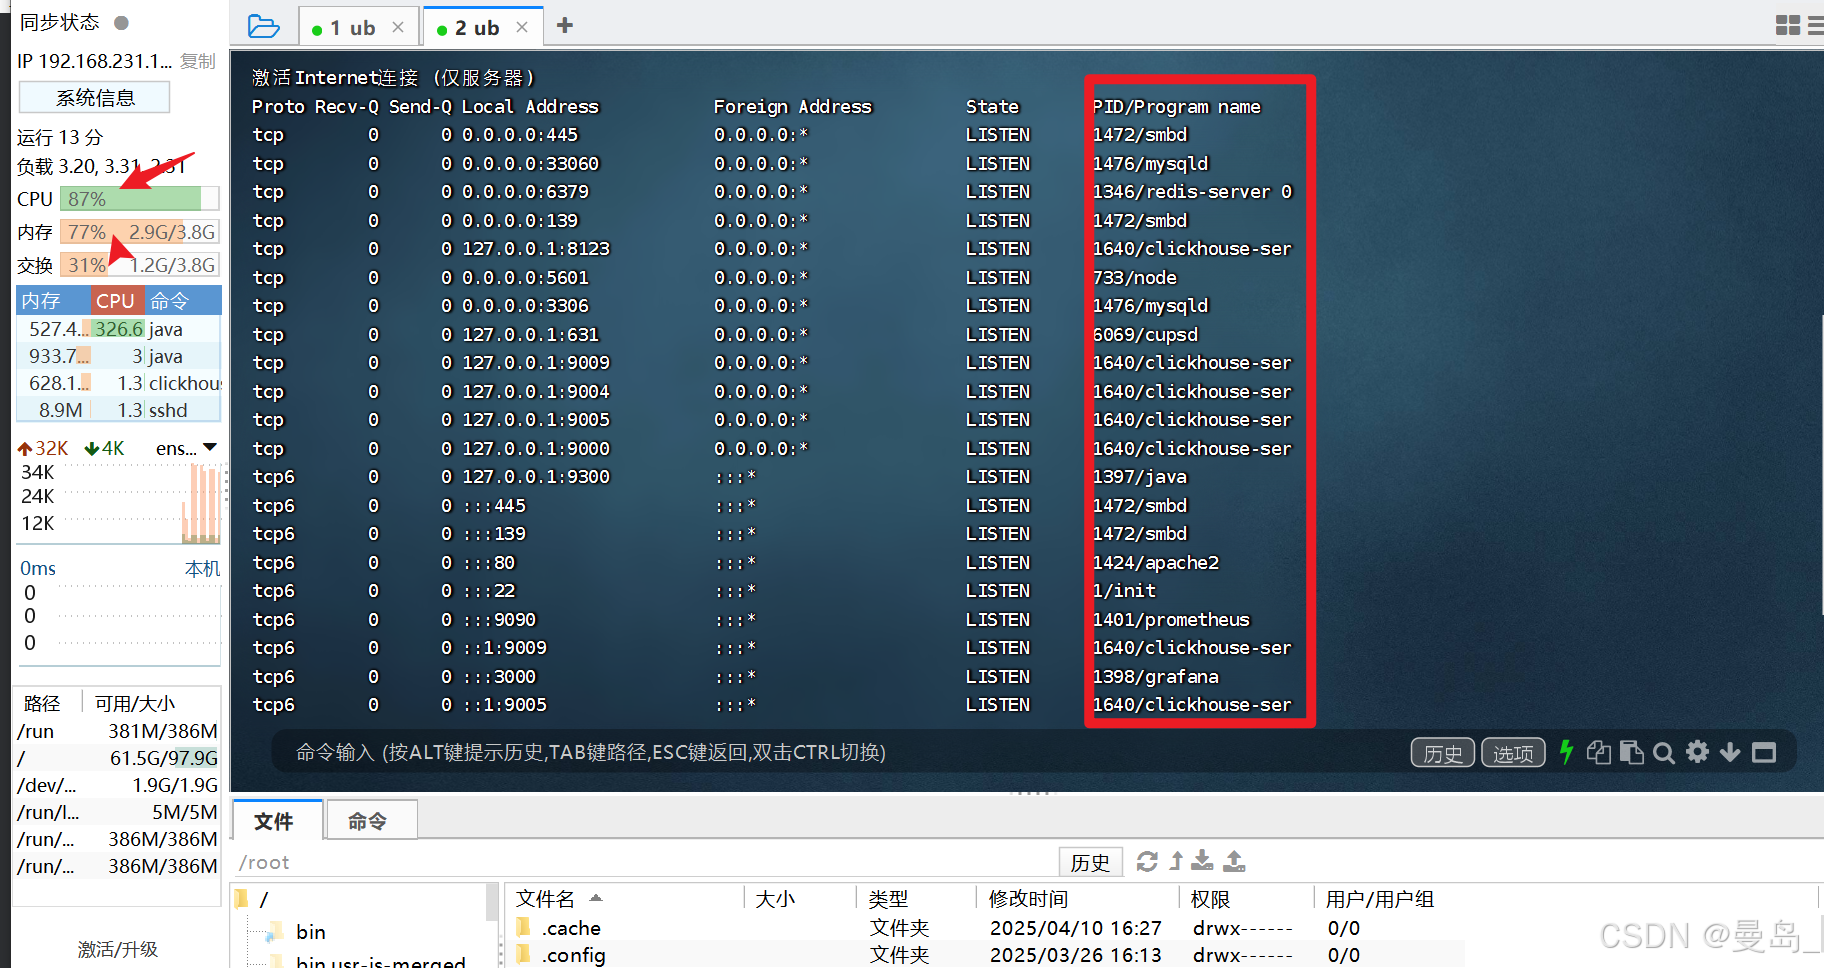
Task: Open the command 历史 button in terminal bar
Action: click(1443, 753)
